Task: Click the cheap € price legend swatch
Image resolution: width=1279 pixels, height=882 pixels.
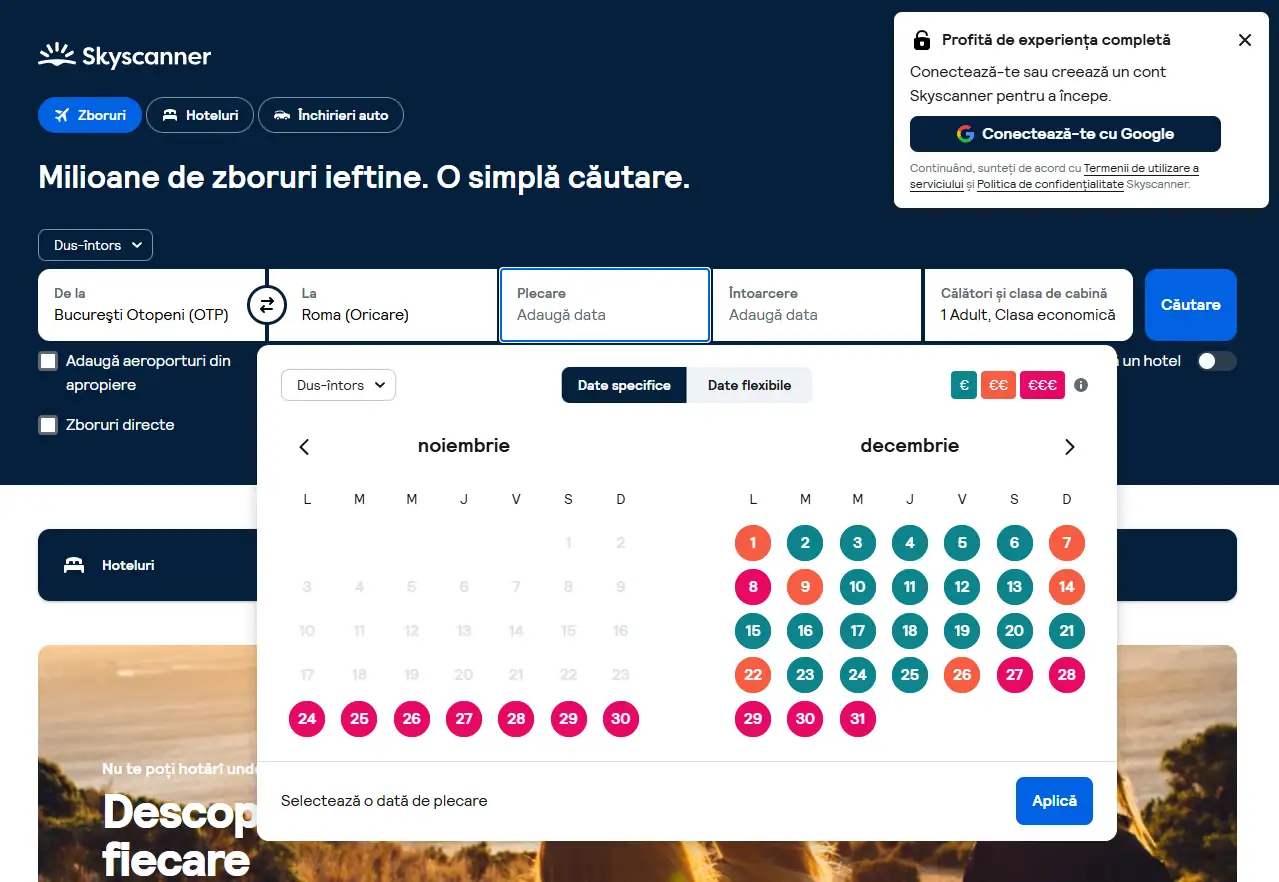Action: (964, 385)
